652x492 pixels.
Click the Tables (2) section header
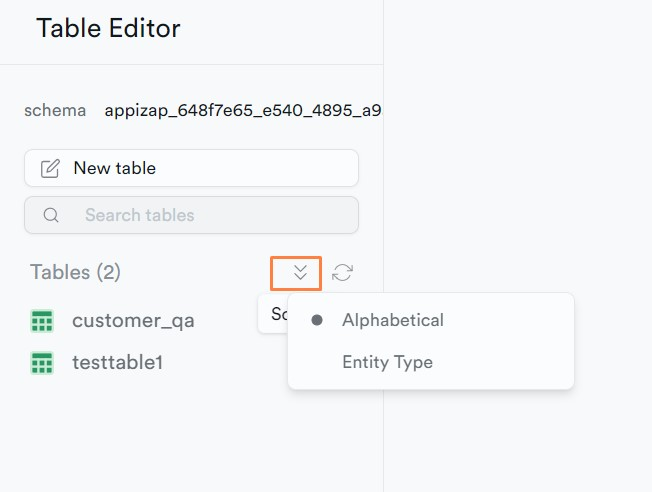pyautogui.click(x=75, y=272)
